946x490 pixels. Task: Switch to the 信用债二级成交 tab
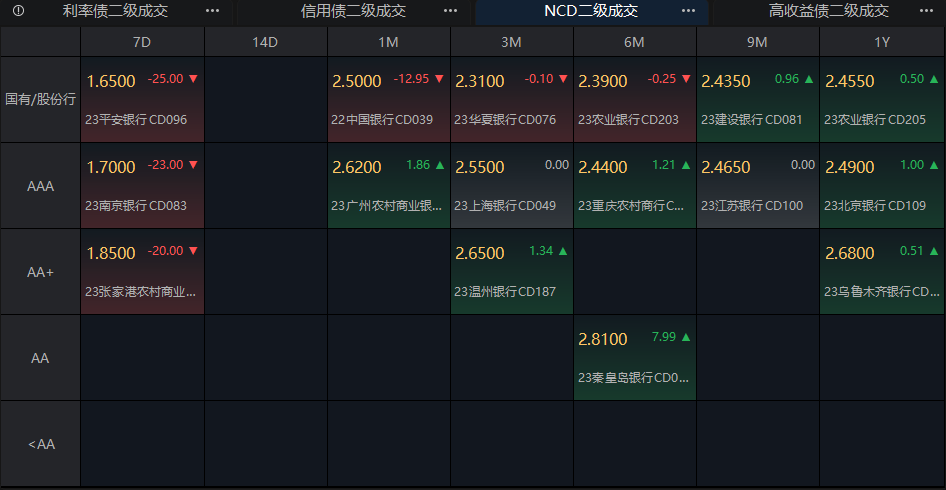pos(353,11)
